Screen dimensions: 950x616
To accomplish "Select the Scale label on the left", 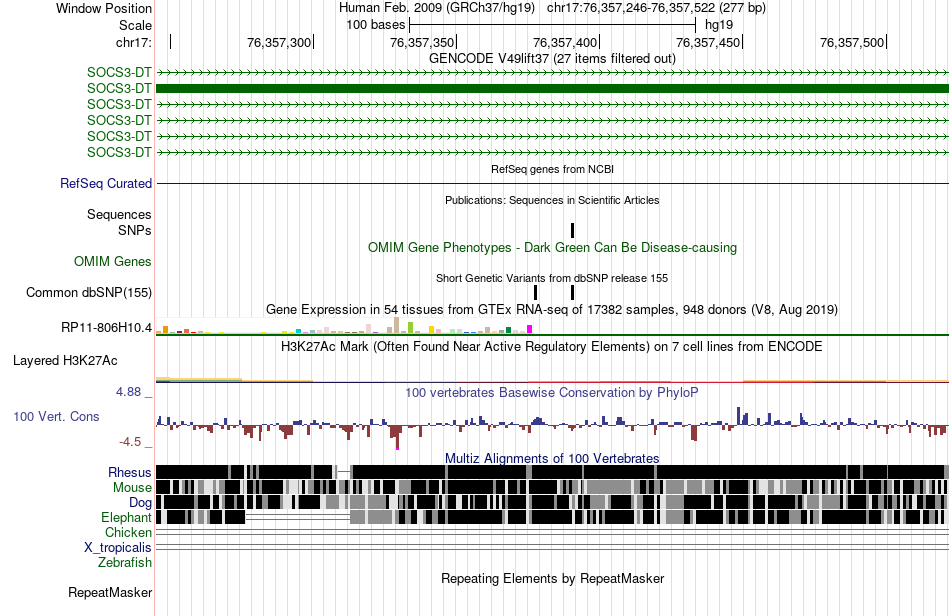I will click(135, 25).
